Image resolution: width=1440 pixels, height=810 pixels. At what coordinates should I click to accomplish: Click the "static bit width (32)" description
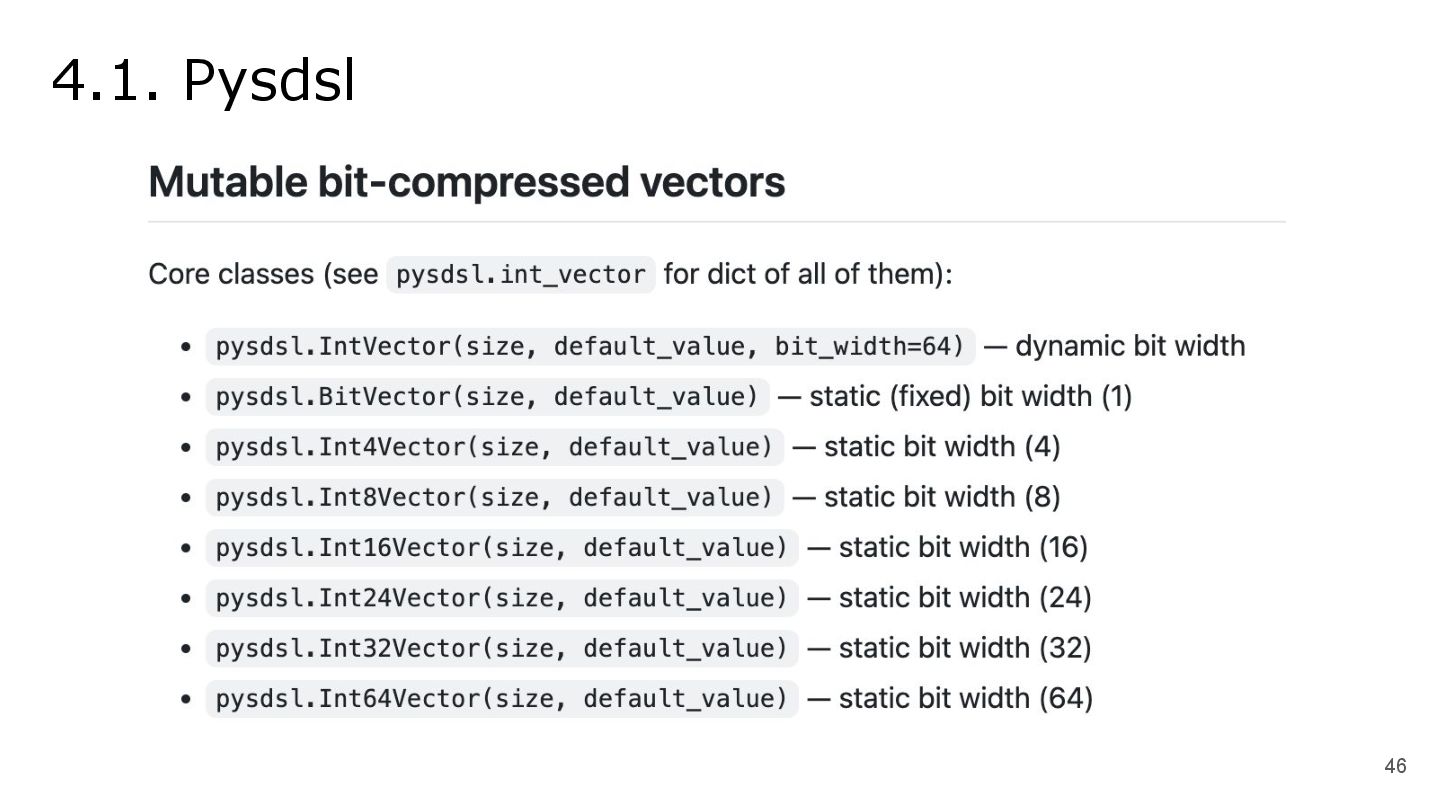pos(964,648)
